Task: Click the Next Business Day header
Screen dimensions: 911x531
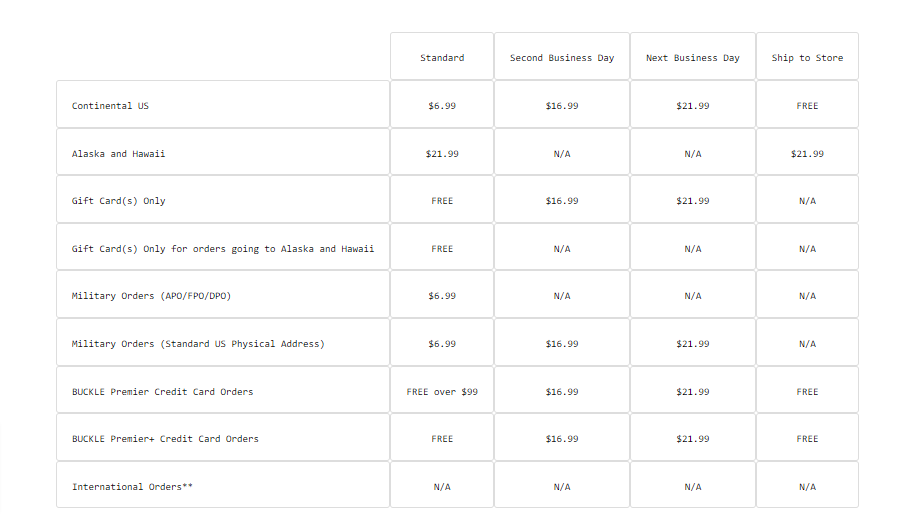Action: tap(693, 57)
